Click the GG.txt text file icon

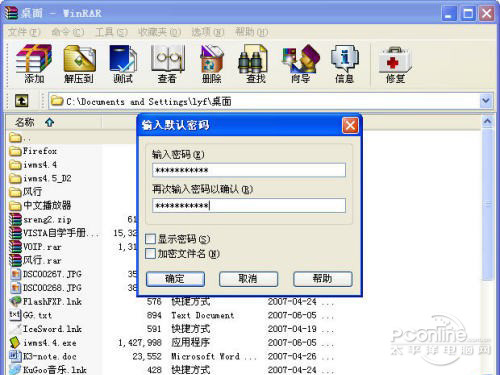(x=15, y=315)
